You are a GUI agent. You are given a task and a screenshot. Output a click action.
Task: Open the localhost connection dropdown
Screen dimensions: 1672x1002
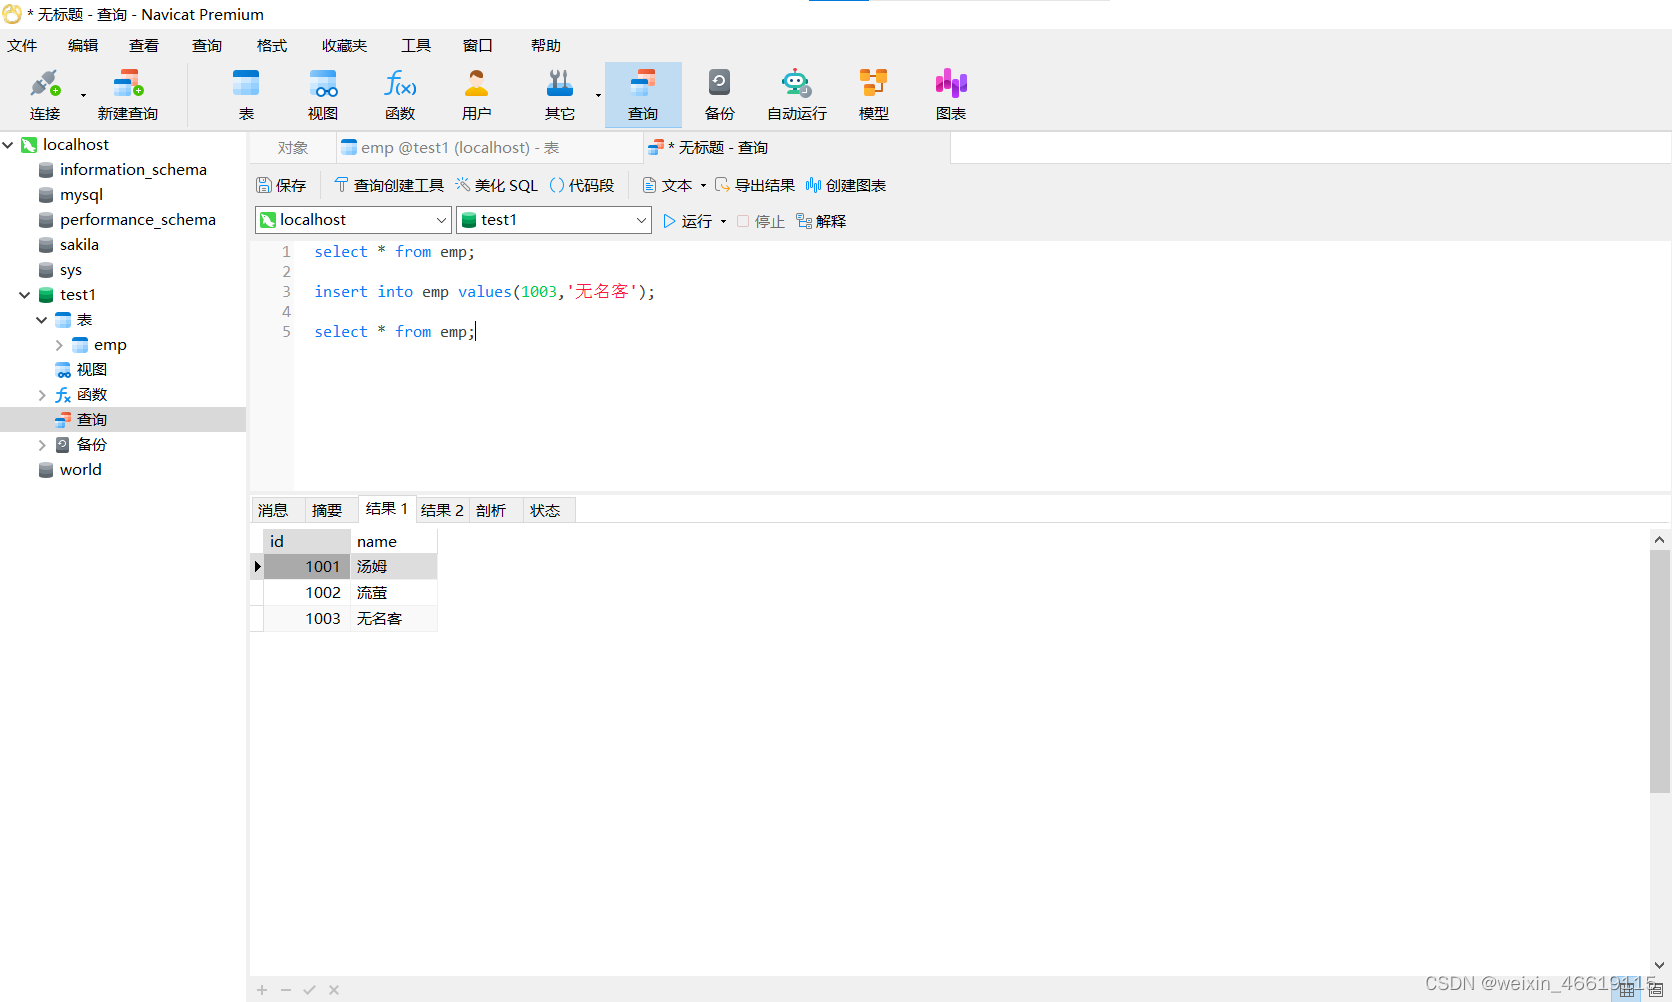tap(443, 219)
